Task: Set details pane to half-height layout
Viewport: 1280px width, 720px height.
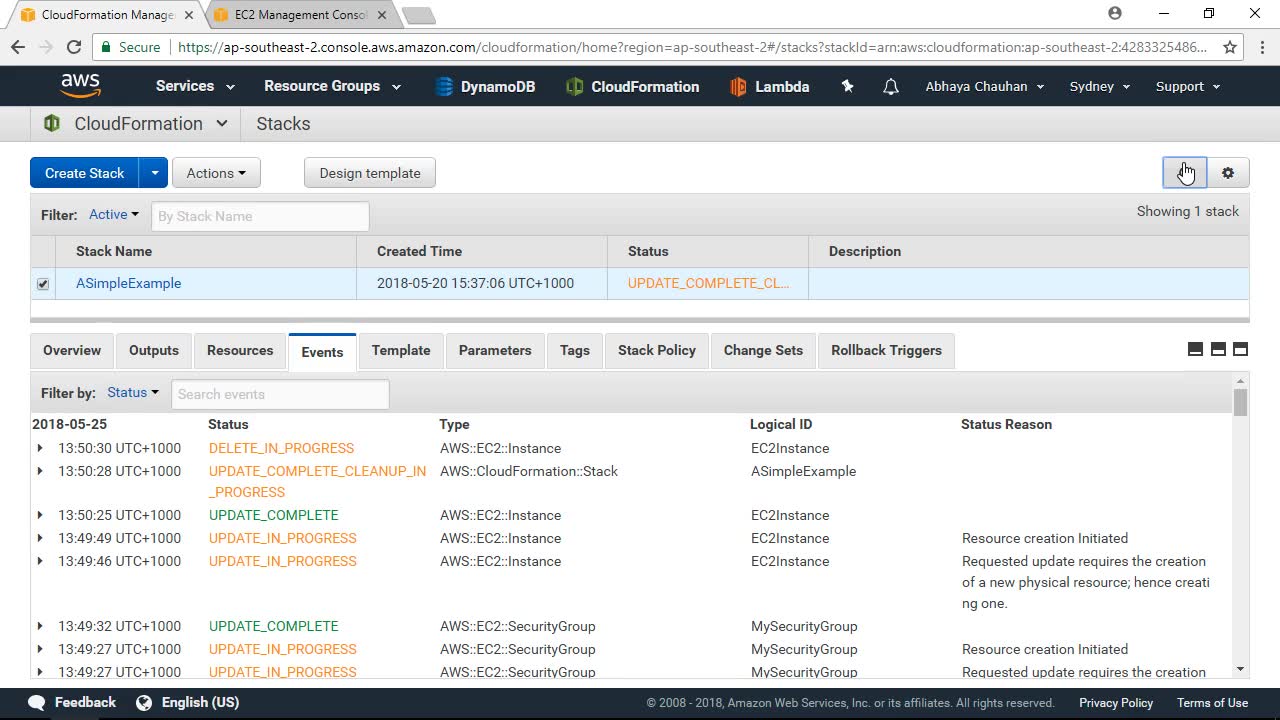Action: [x=1218, y=349]
